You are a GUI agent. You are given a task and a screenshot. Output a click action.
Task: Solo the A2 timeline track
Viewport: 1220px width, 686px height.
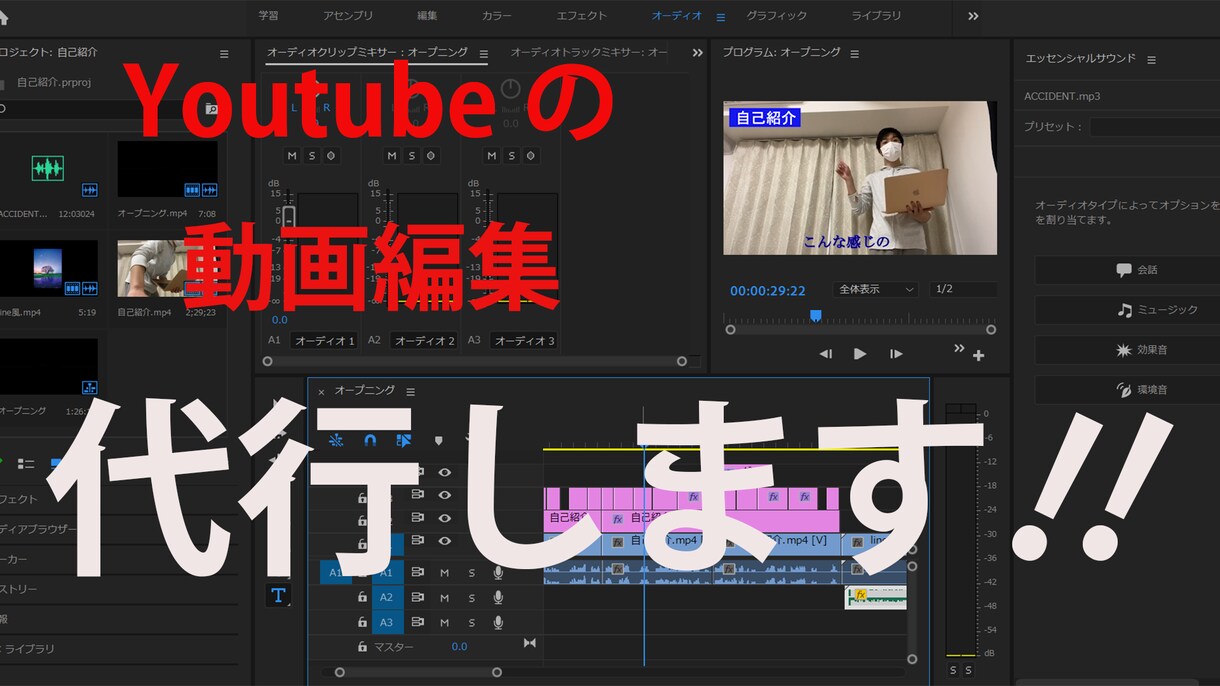click(472, 597)
